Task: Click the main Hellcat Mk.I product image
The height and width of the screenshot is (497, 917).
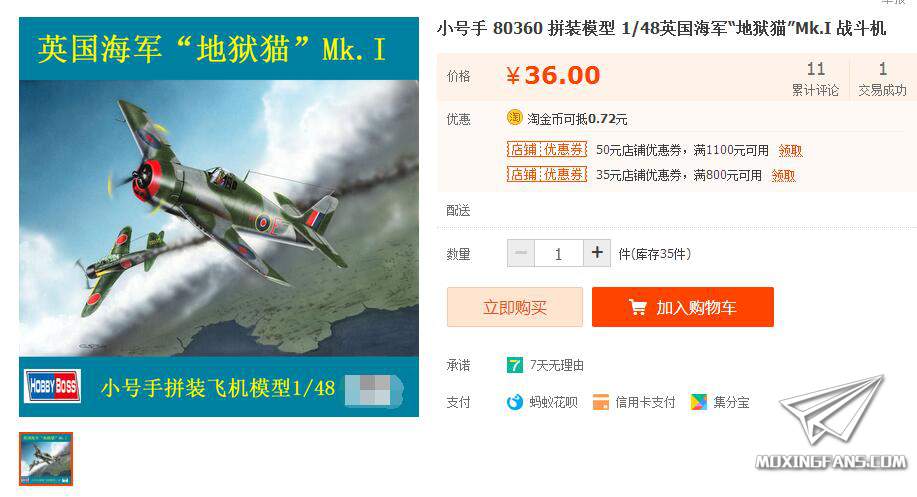Action: [219, 217]
